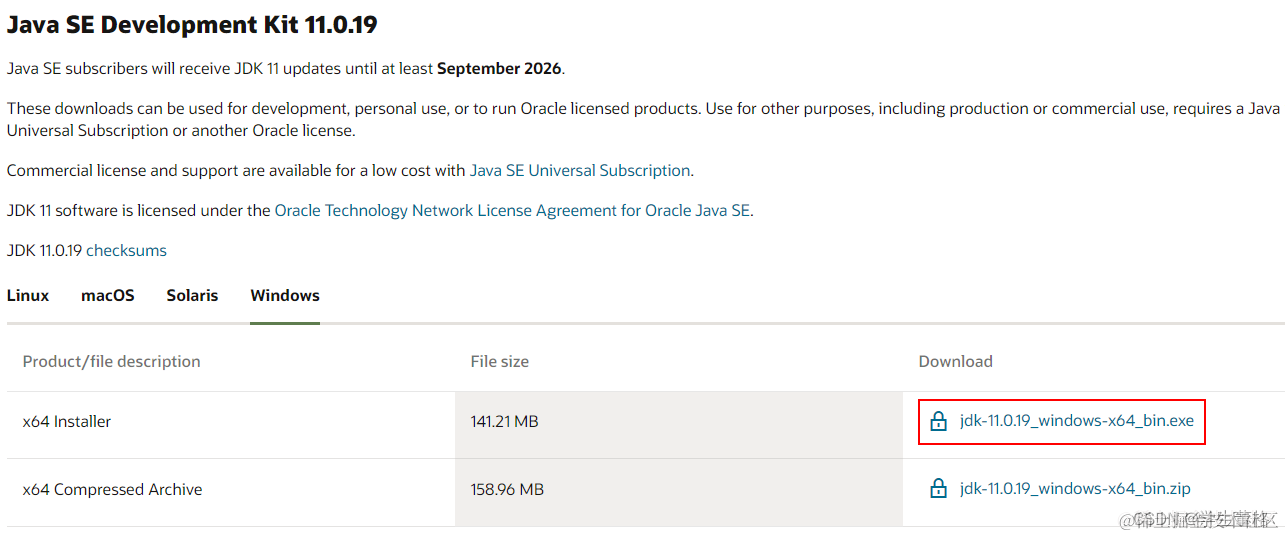Click the File size column header
This screenshot has width=1285, height=537.
click(500, 361)
